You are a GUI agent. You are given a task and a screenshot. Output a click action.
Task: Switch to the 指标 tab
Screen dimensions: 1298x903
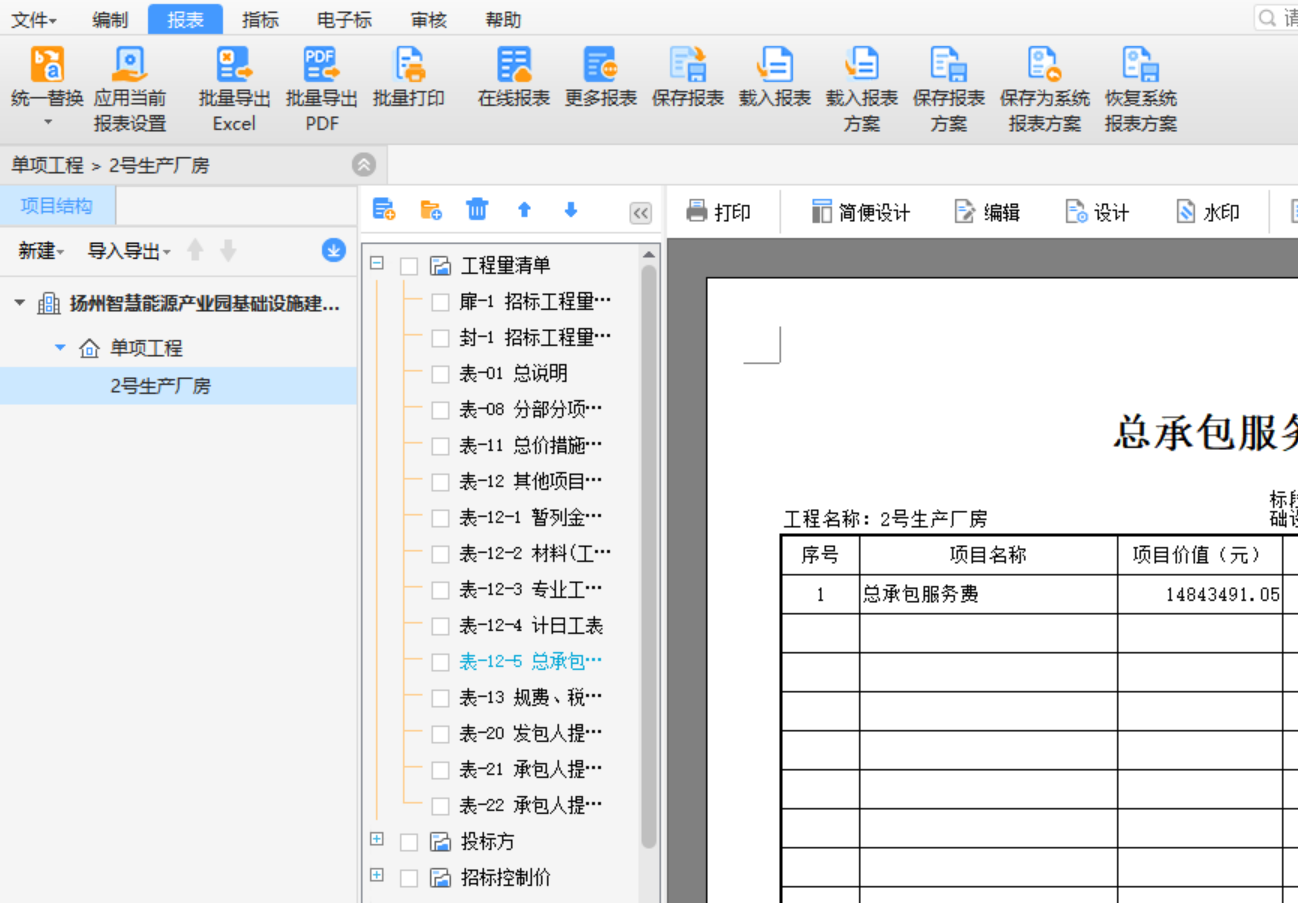pyautogui.click(x=260, y=19)
